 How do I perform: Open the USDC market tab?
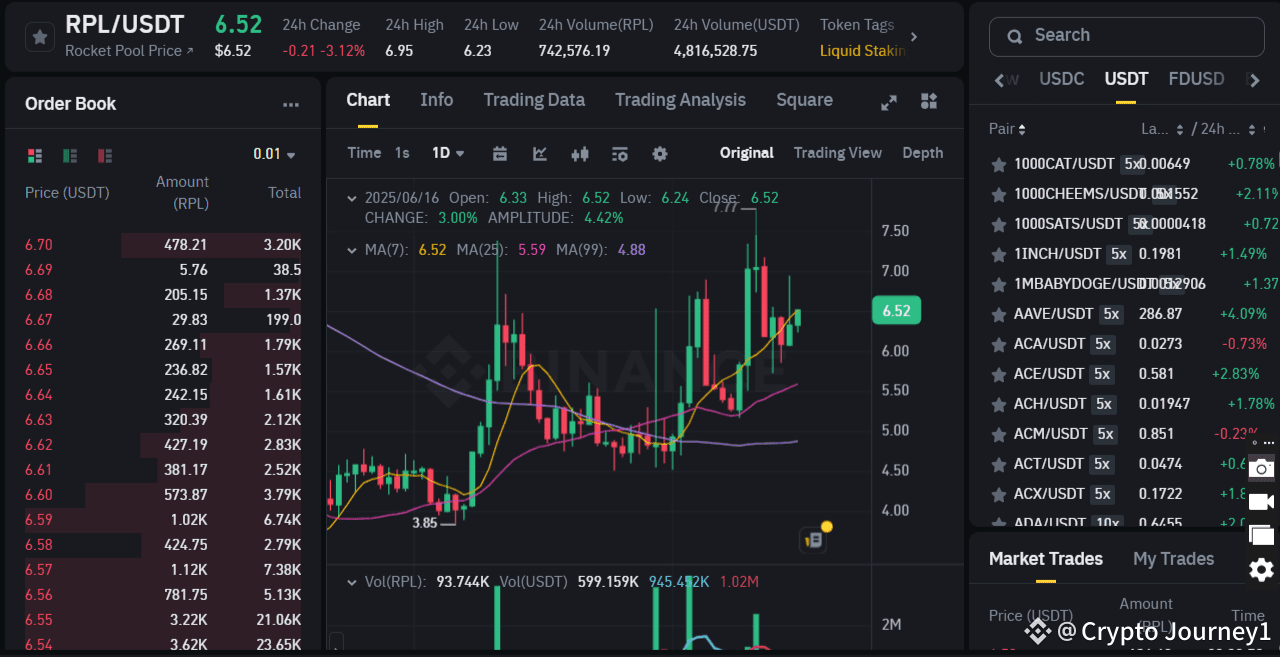coord(1062,78)
